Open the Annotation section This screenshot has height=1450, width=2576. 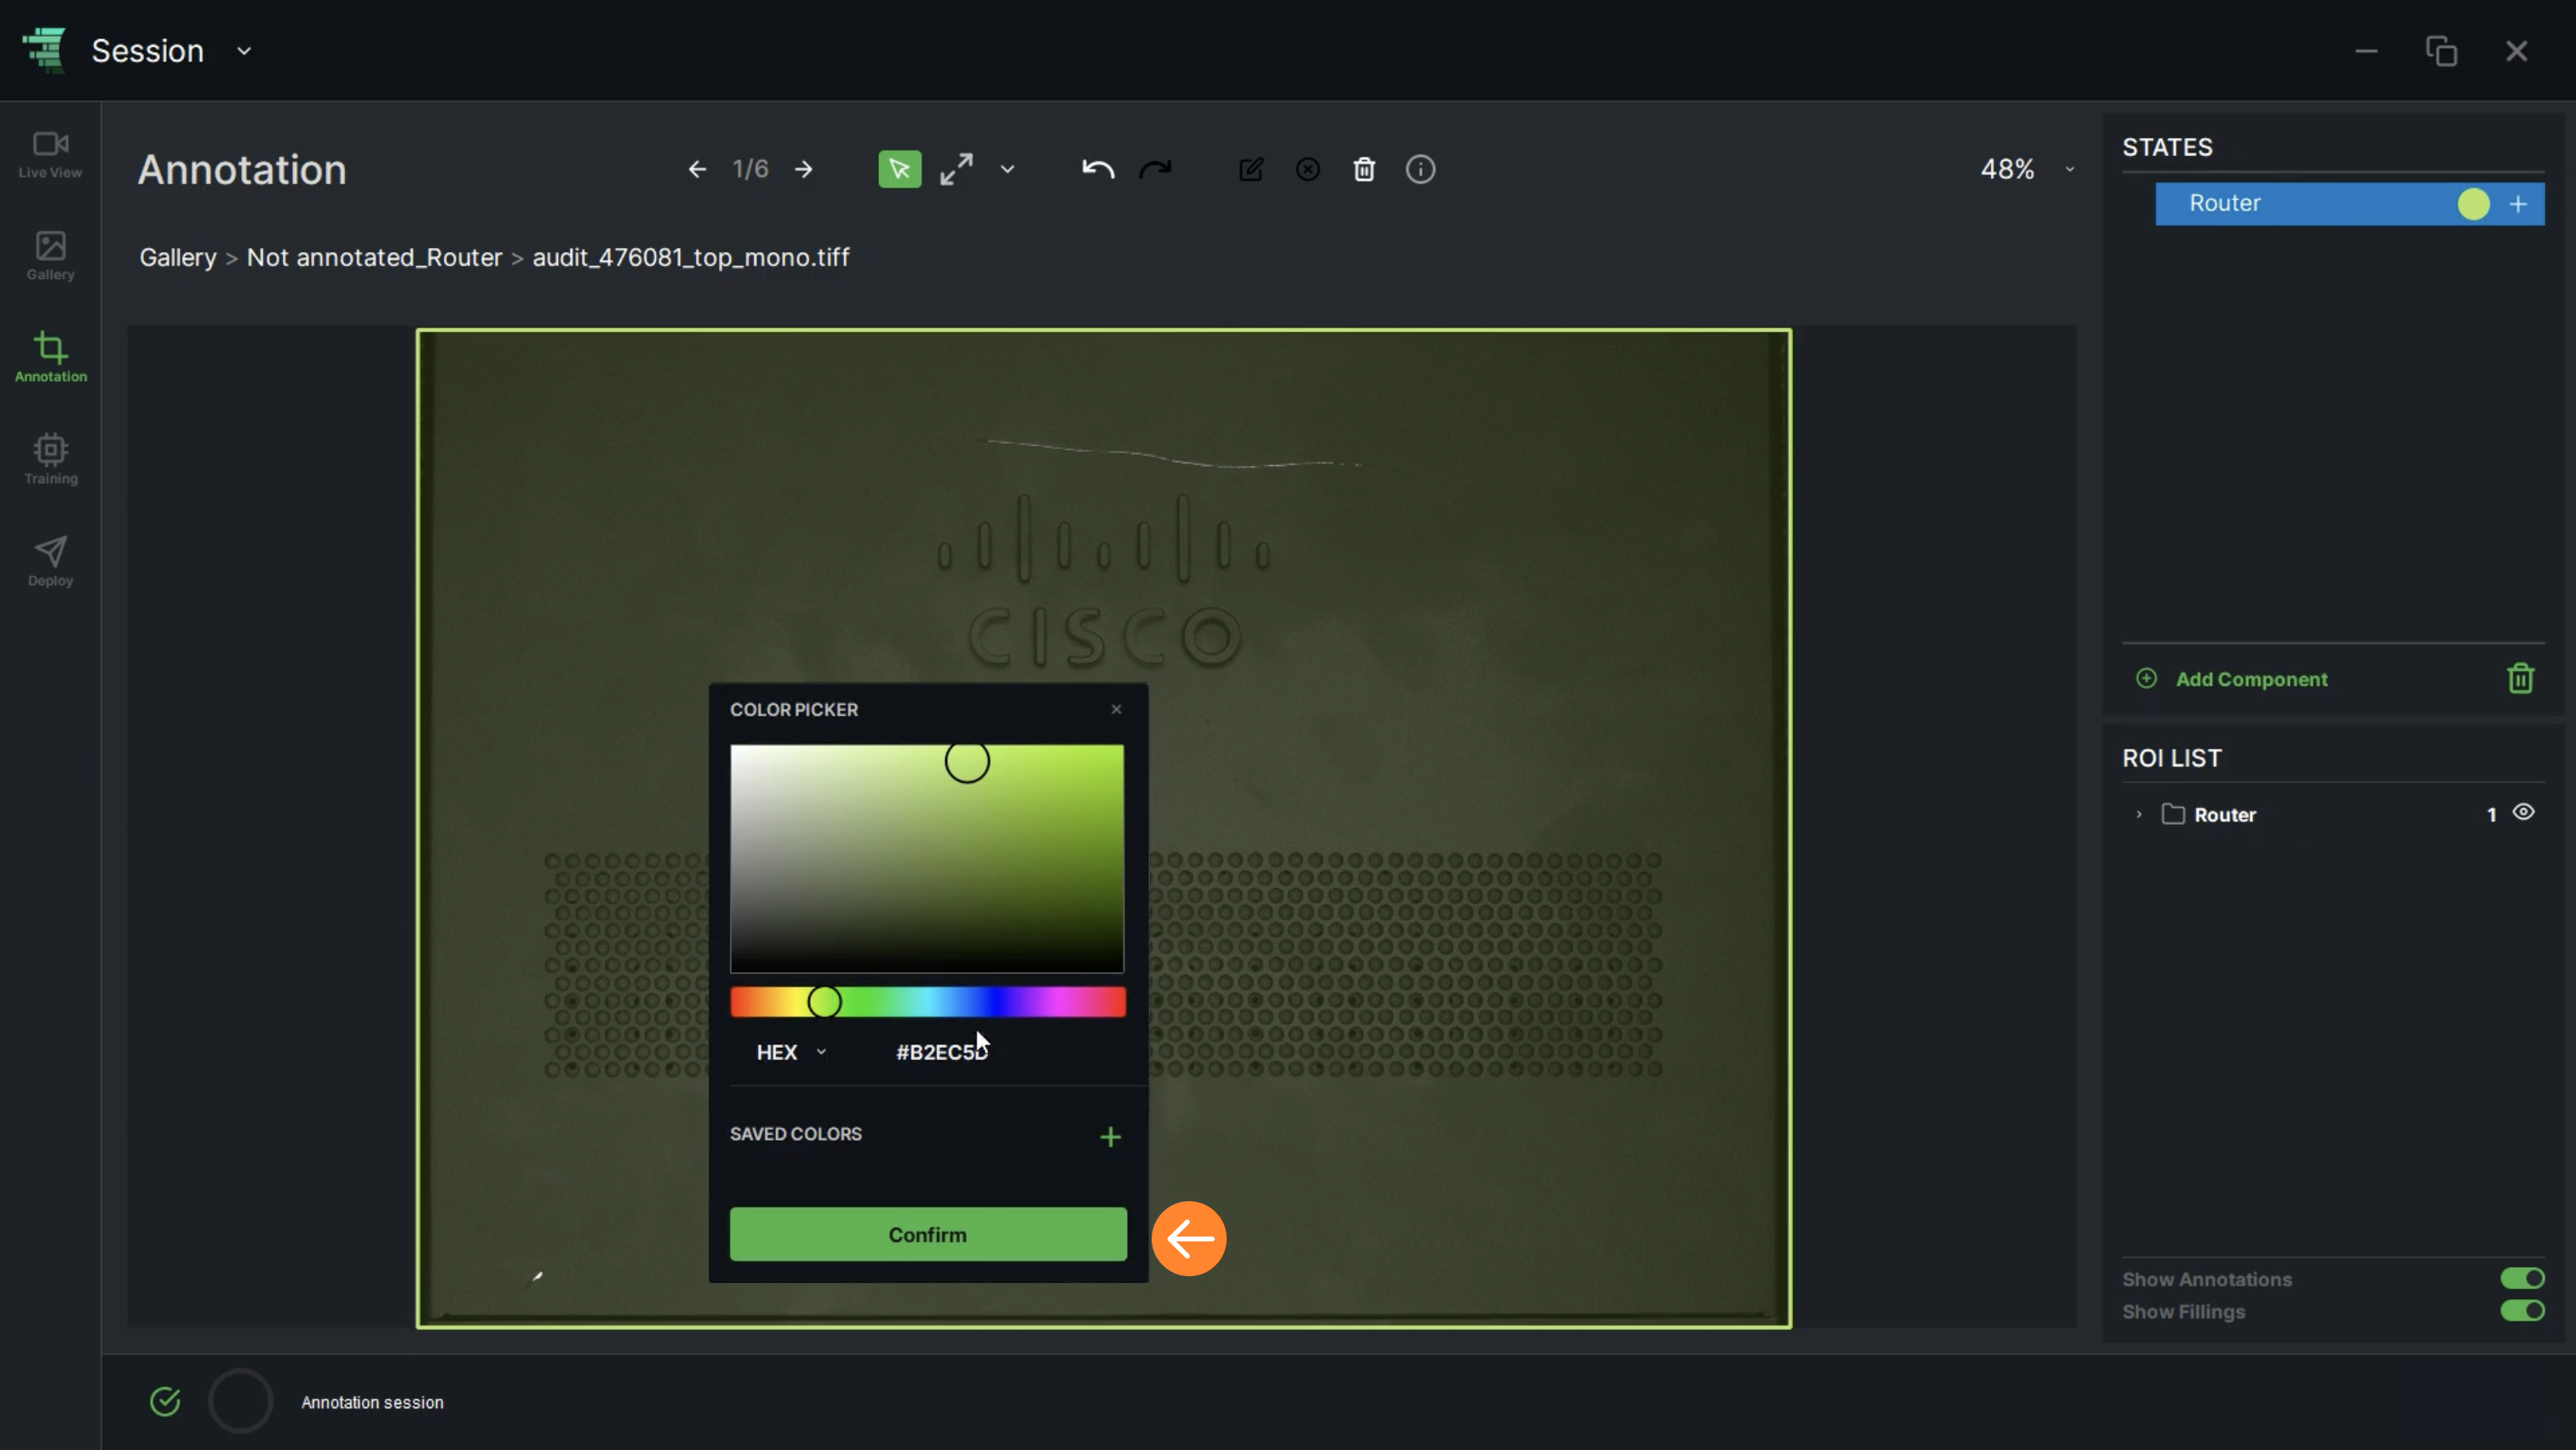point(50,358)
